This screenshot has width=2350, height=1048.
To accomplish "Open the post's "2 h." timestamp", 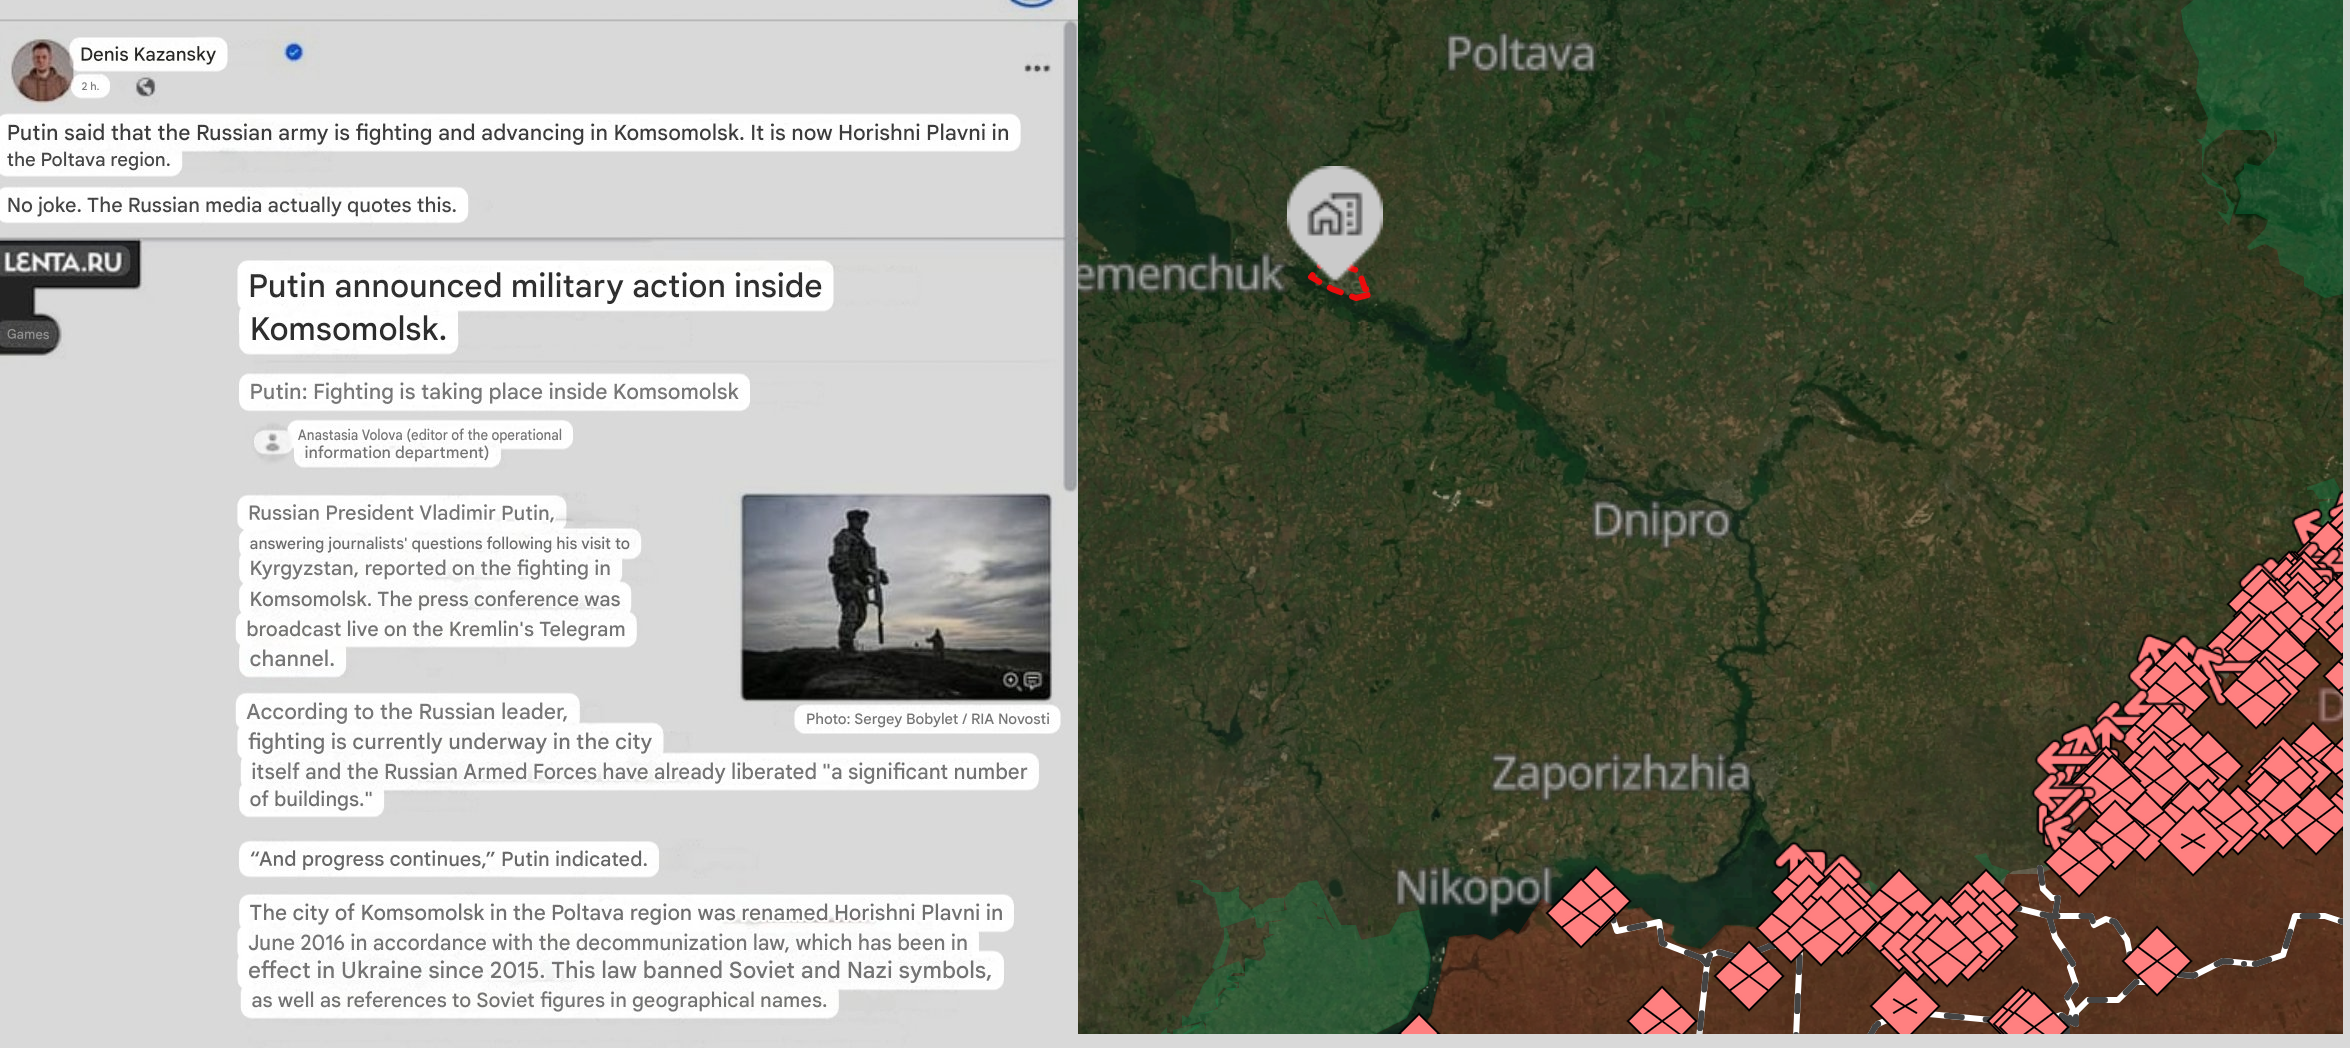I will [x=90, y=86].
